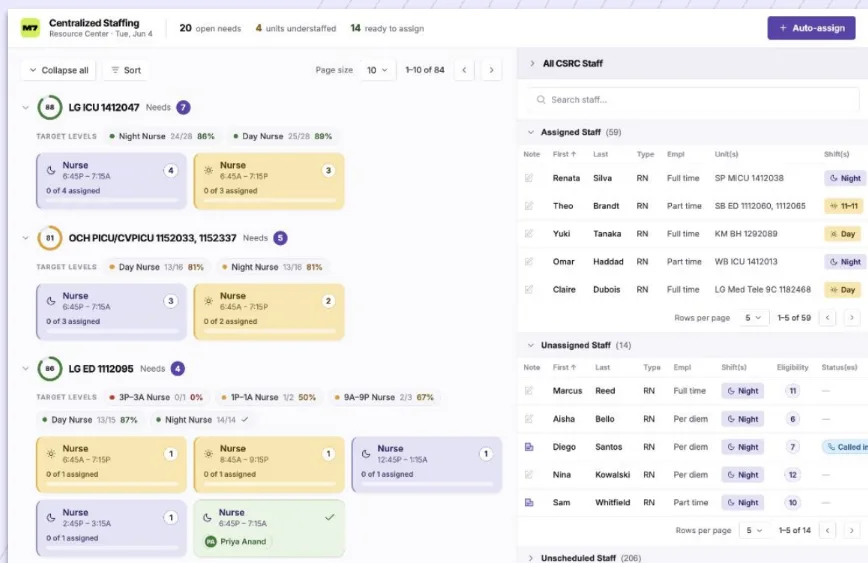Collapse the Unassigned Staff section
The width and height of the screenshot is (868, 563).
(x=531, y=345)
